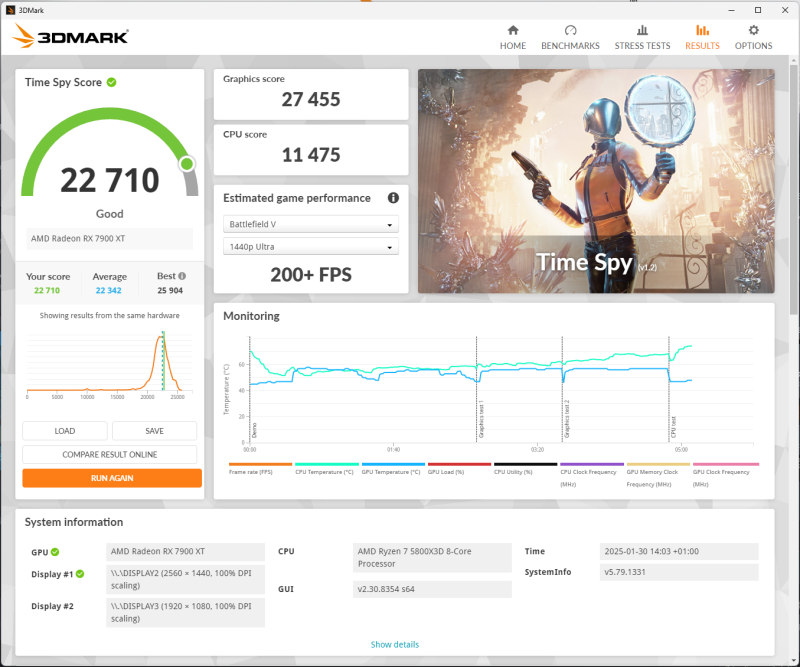Click the SystemInfo version v5.79.1331

(x=679, y=572)
